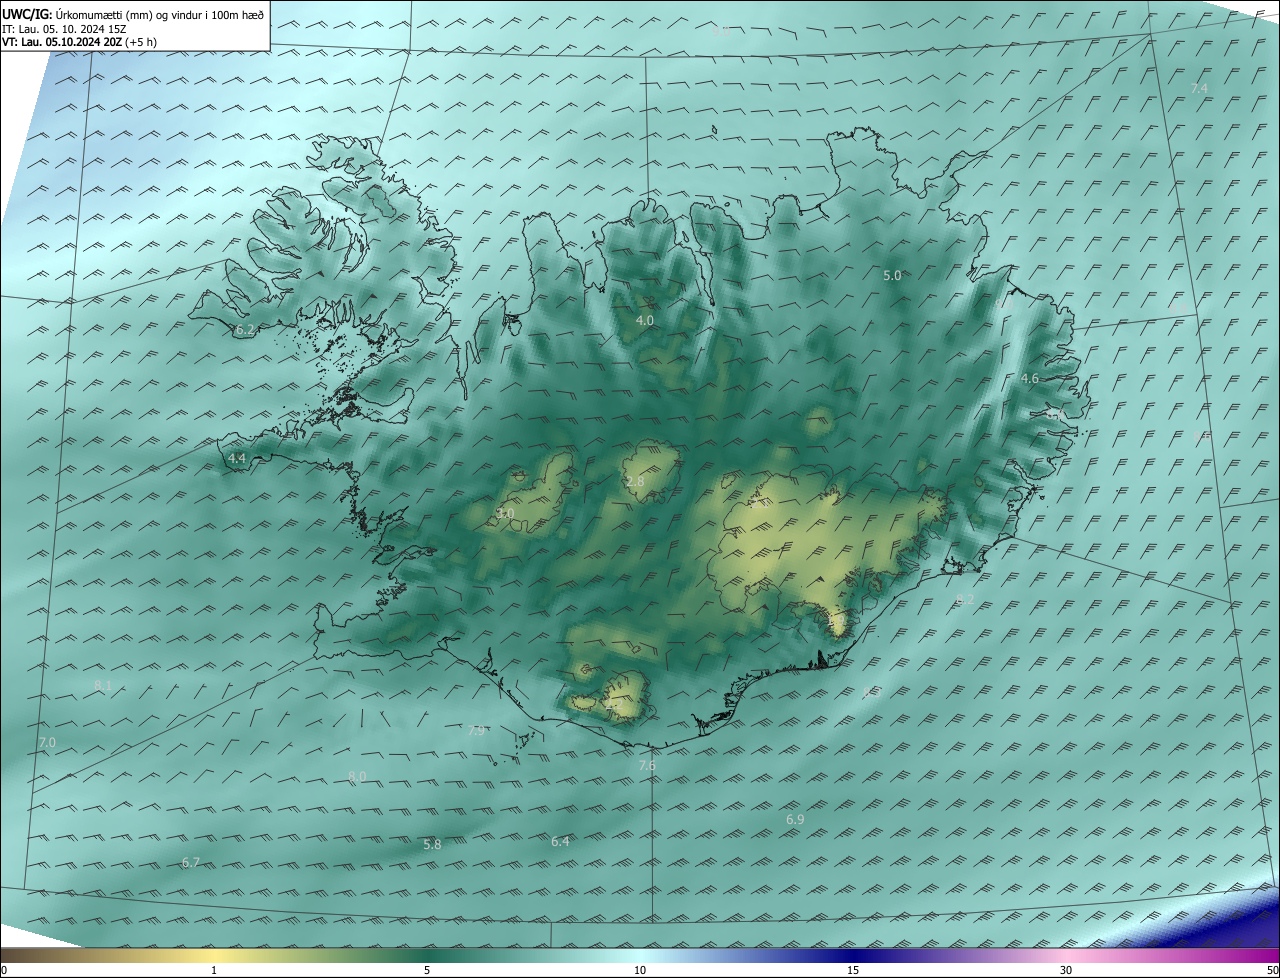The width and height of the screenshot is (1280, 978).
Task: Click the 7.4 value label on the map
Action: (x=1199, y=89)
